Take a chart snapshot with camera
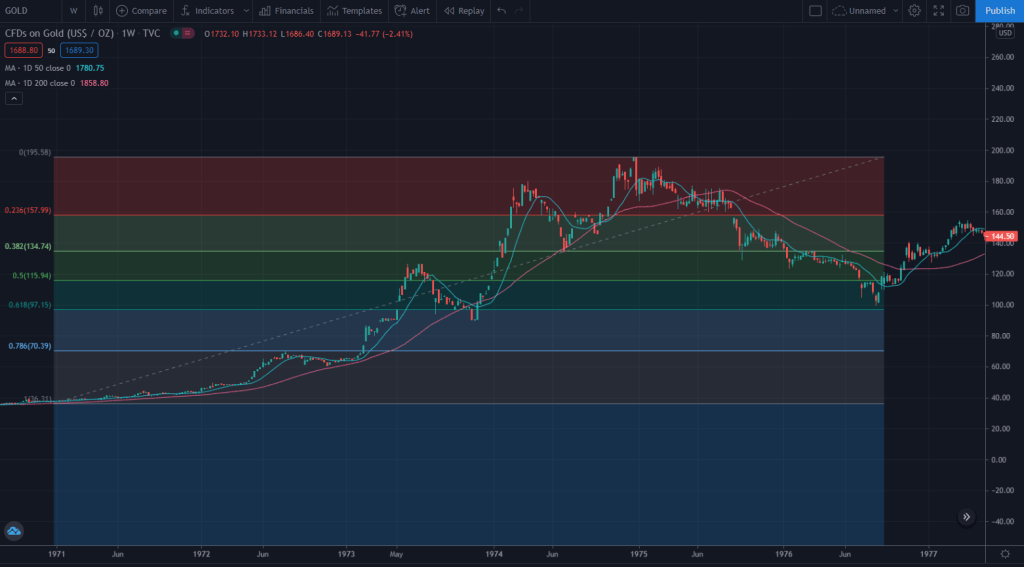The image size is (1024, 567). [x=962, y=11]
